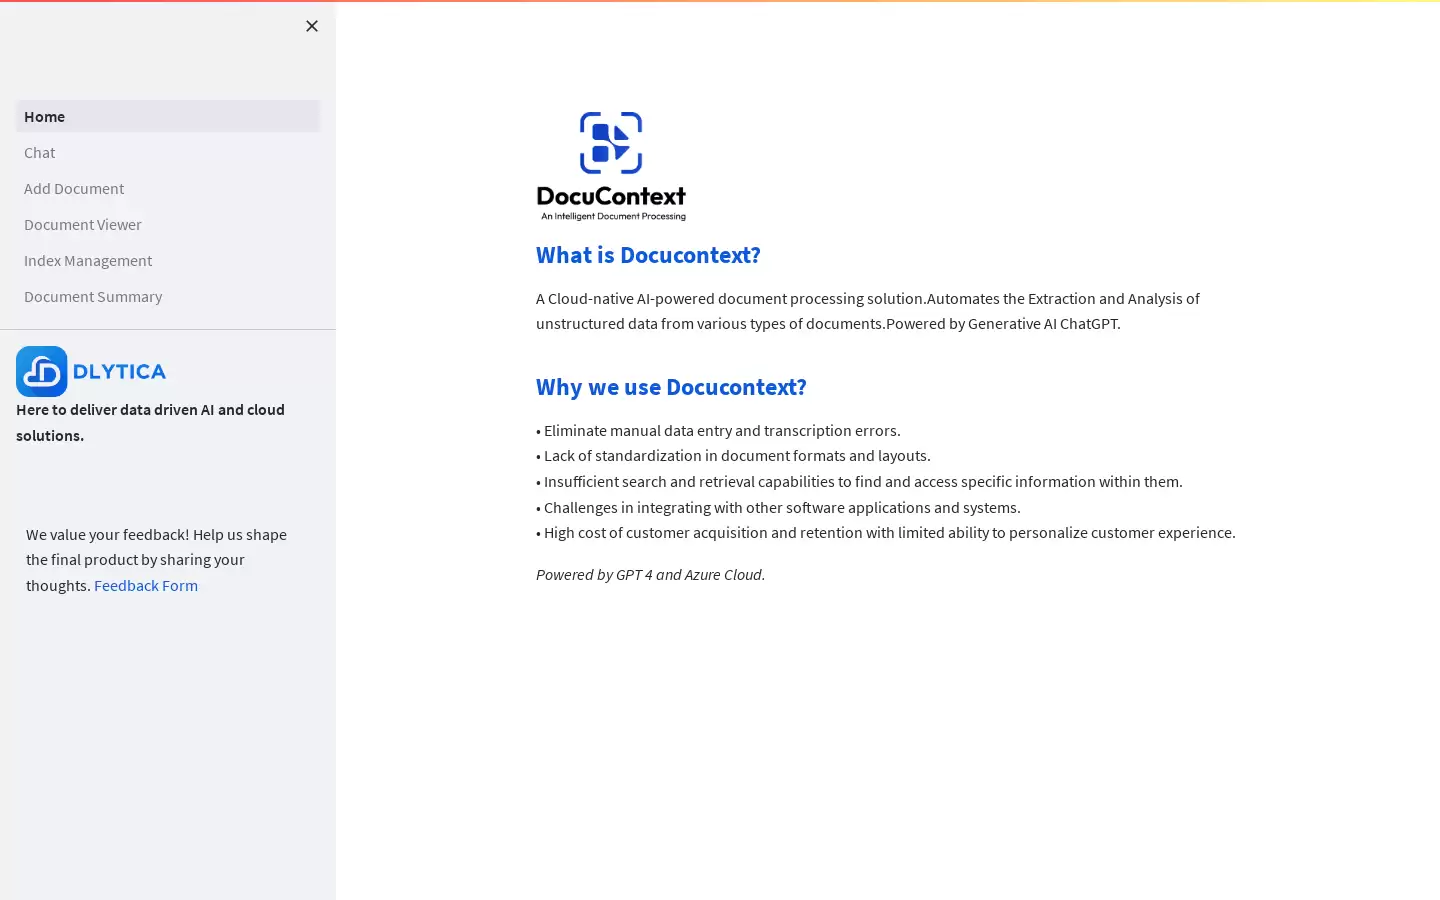Image resolution: width=1440 pixels, height=900 pixels.
Task: Click the "Challenges in integrating" bullet line
Action: (778, 507)
